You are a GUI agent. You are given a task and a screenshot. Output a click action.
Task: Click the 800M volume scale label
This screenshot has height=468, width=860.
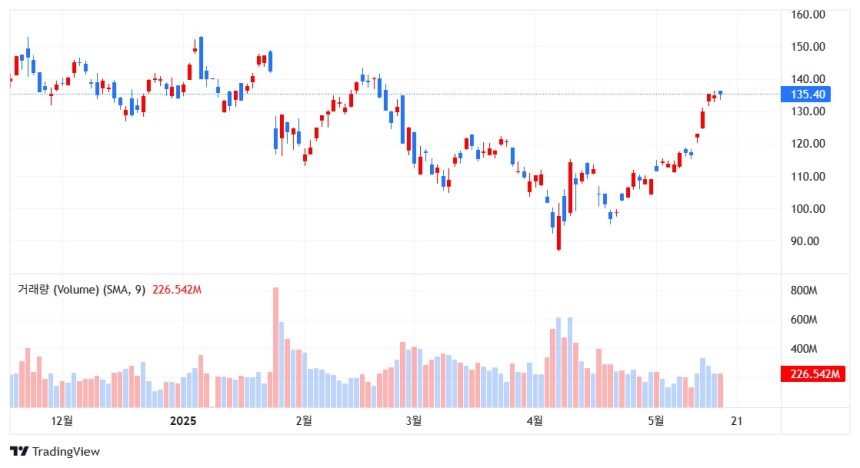804,291
